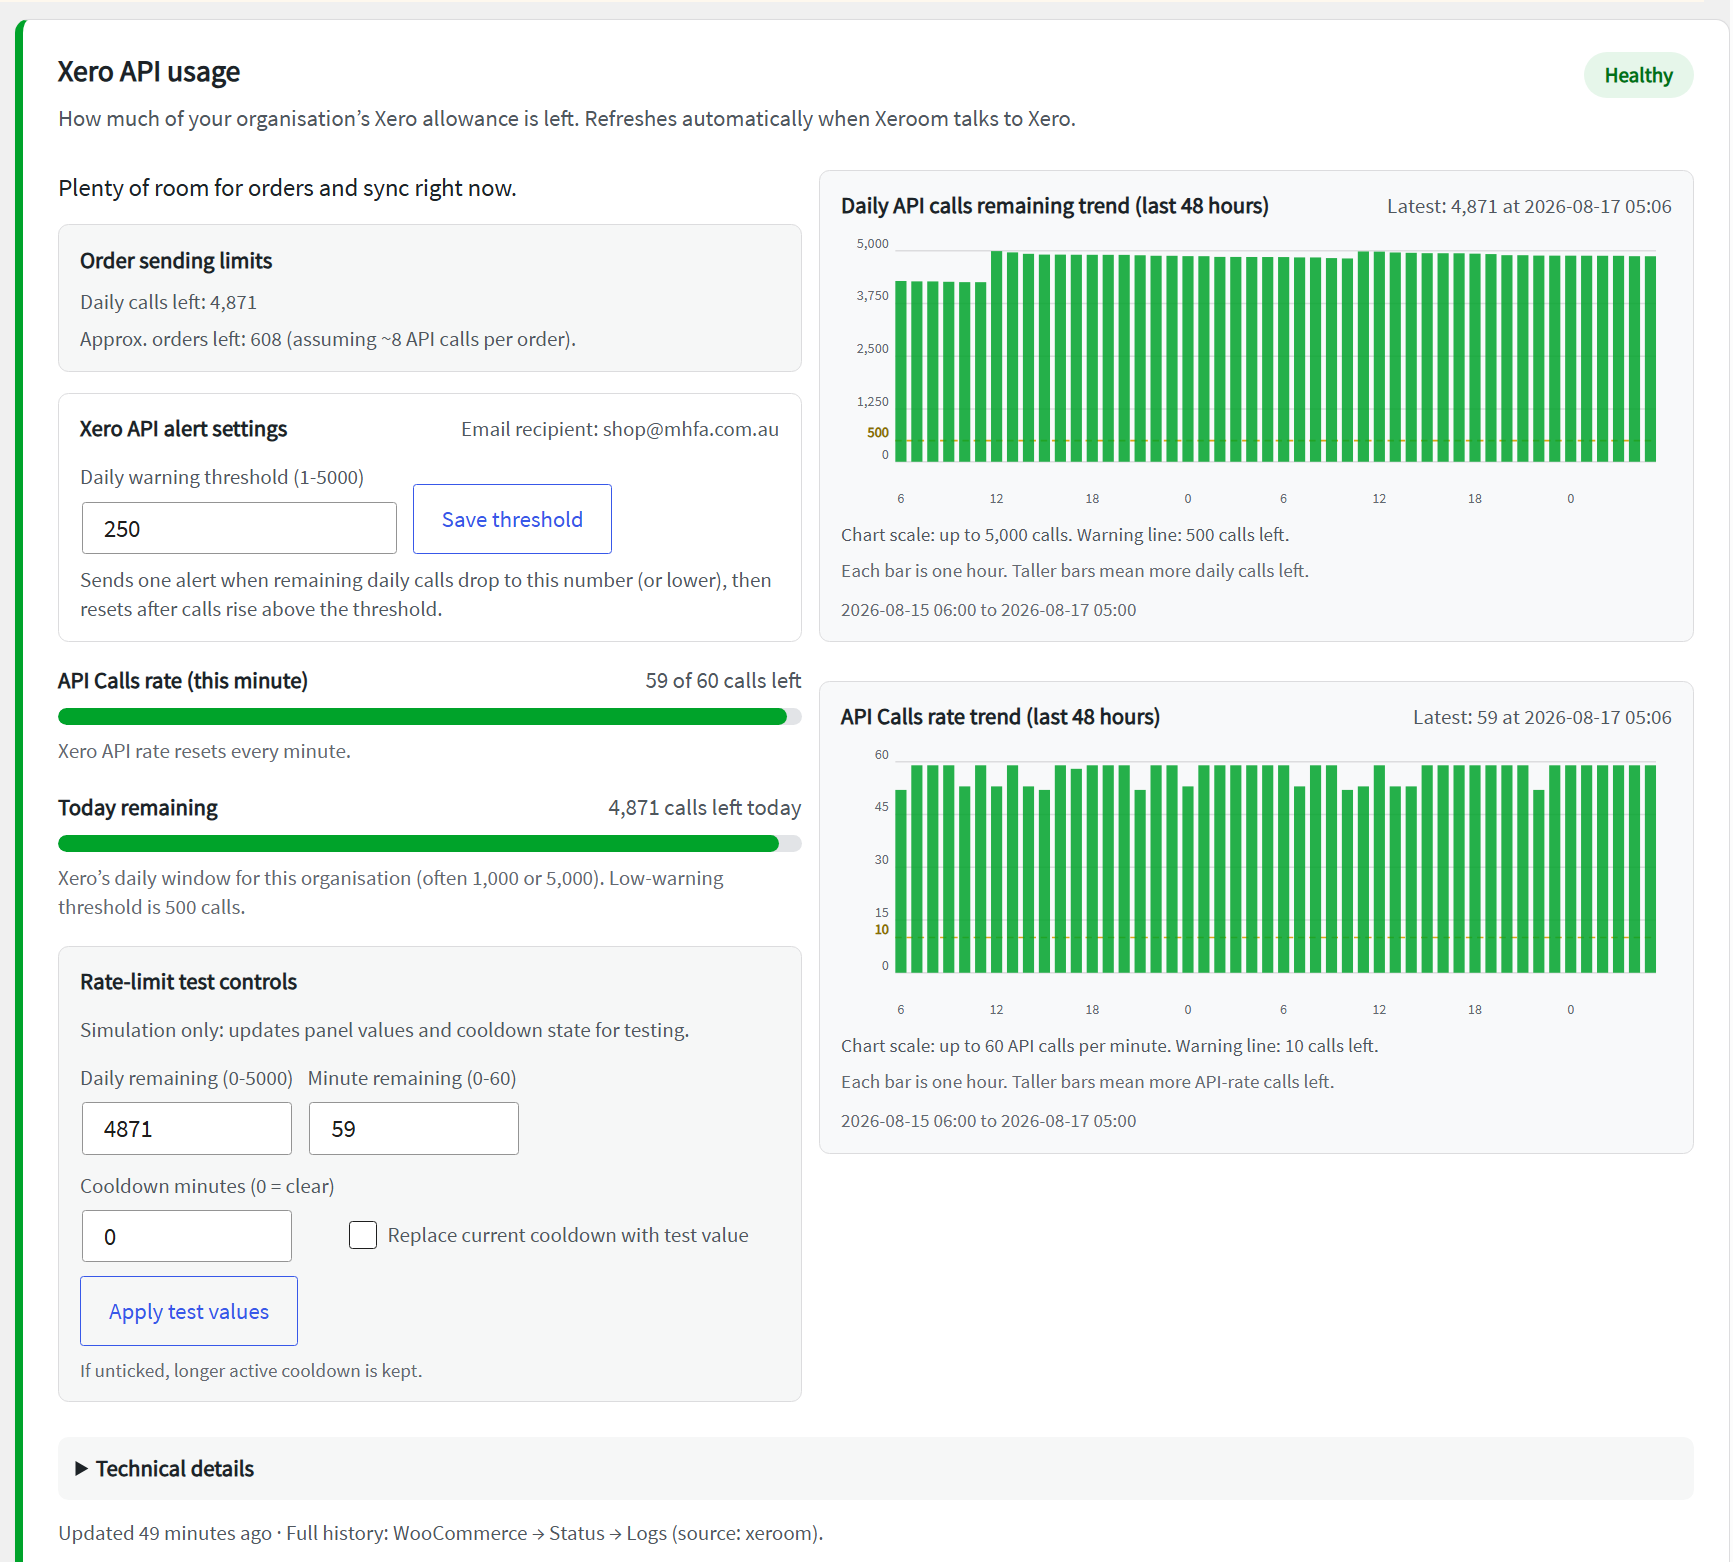
Task: Click "API Calls rate trend" chart title
Action: [1000, 717]
